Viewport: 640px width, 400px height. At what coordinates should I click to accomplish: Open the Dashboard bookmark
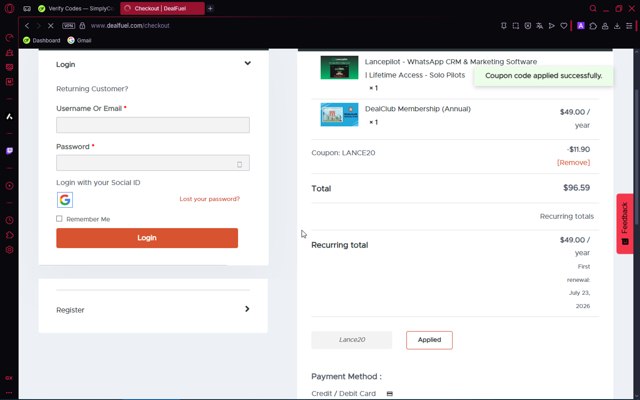[x=42, y=40]
